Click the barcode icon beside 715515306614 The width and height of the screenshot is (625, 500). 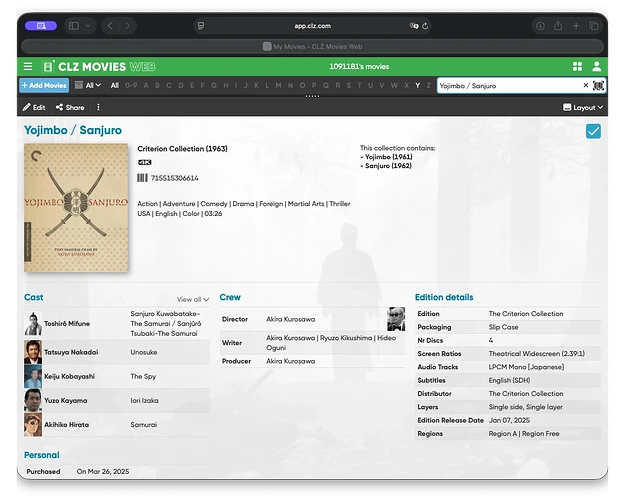pos(142,178)
